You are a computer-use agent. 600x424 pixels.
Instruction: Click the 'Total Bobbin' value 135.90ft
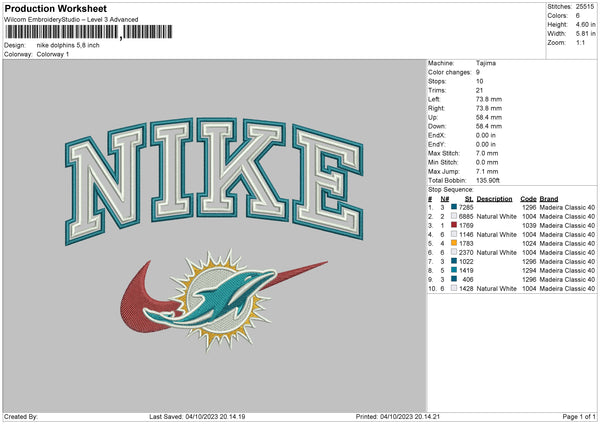[x=488, y=180]
